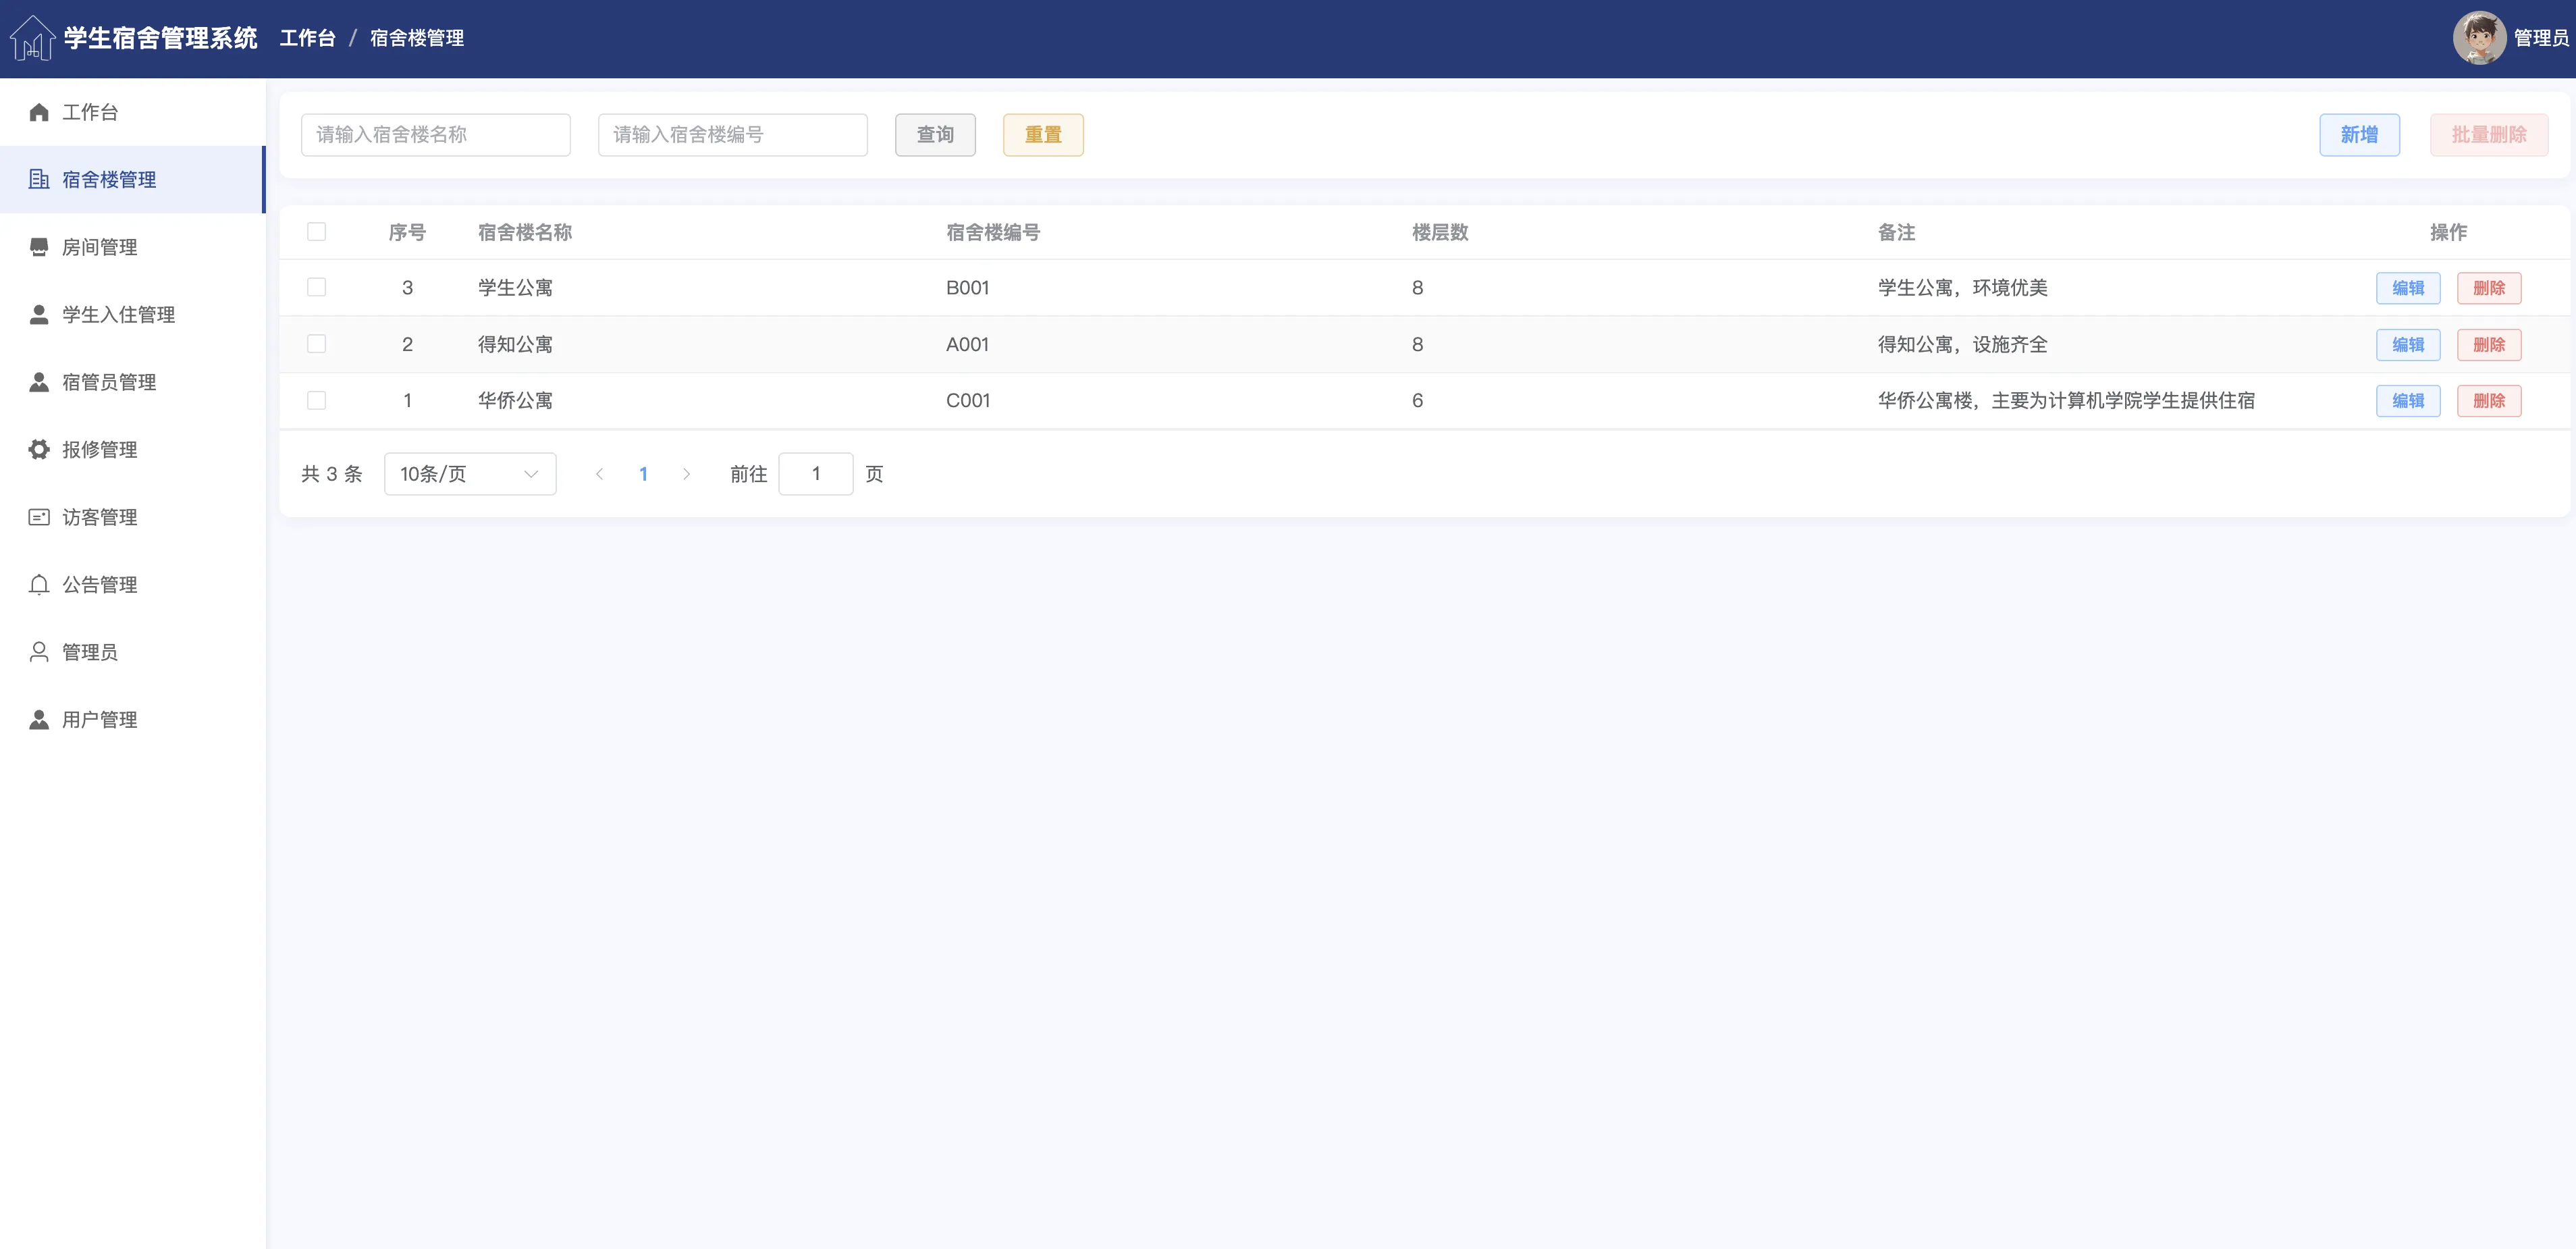This screenshot has width=2576, height=1249.
Task: Click the home icon beside 工作台
Action: (x=39, y=112)
